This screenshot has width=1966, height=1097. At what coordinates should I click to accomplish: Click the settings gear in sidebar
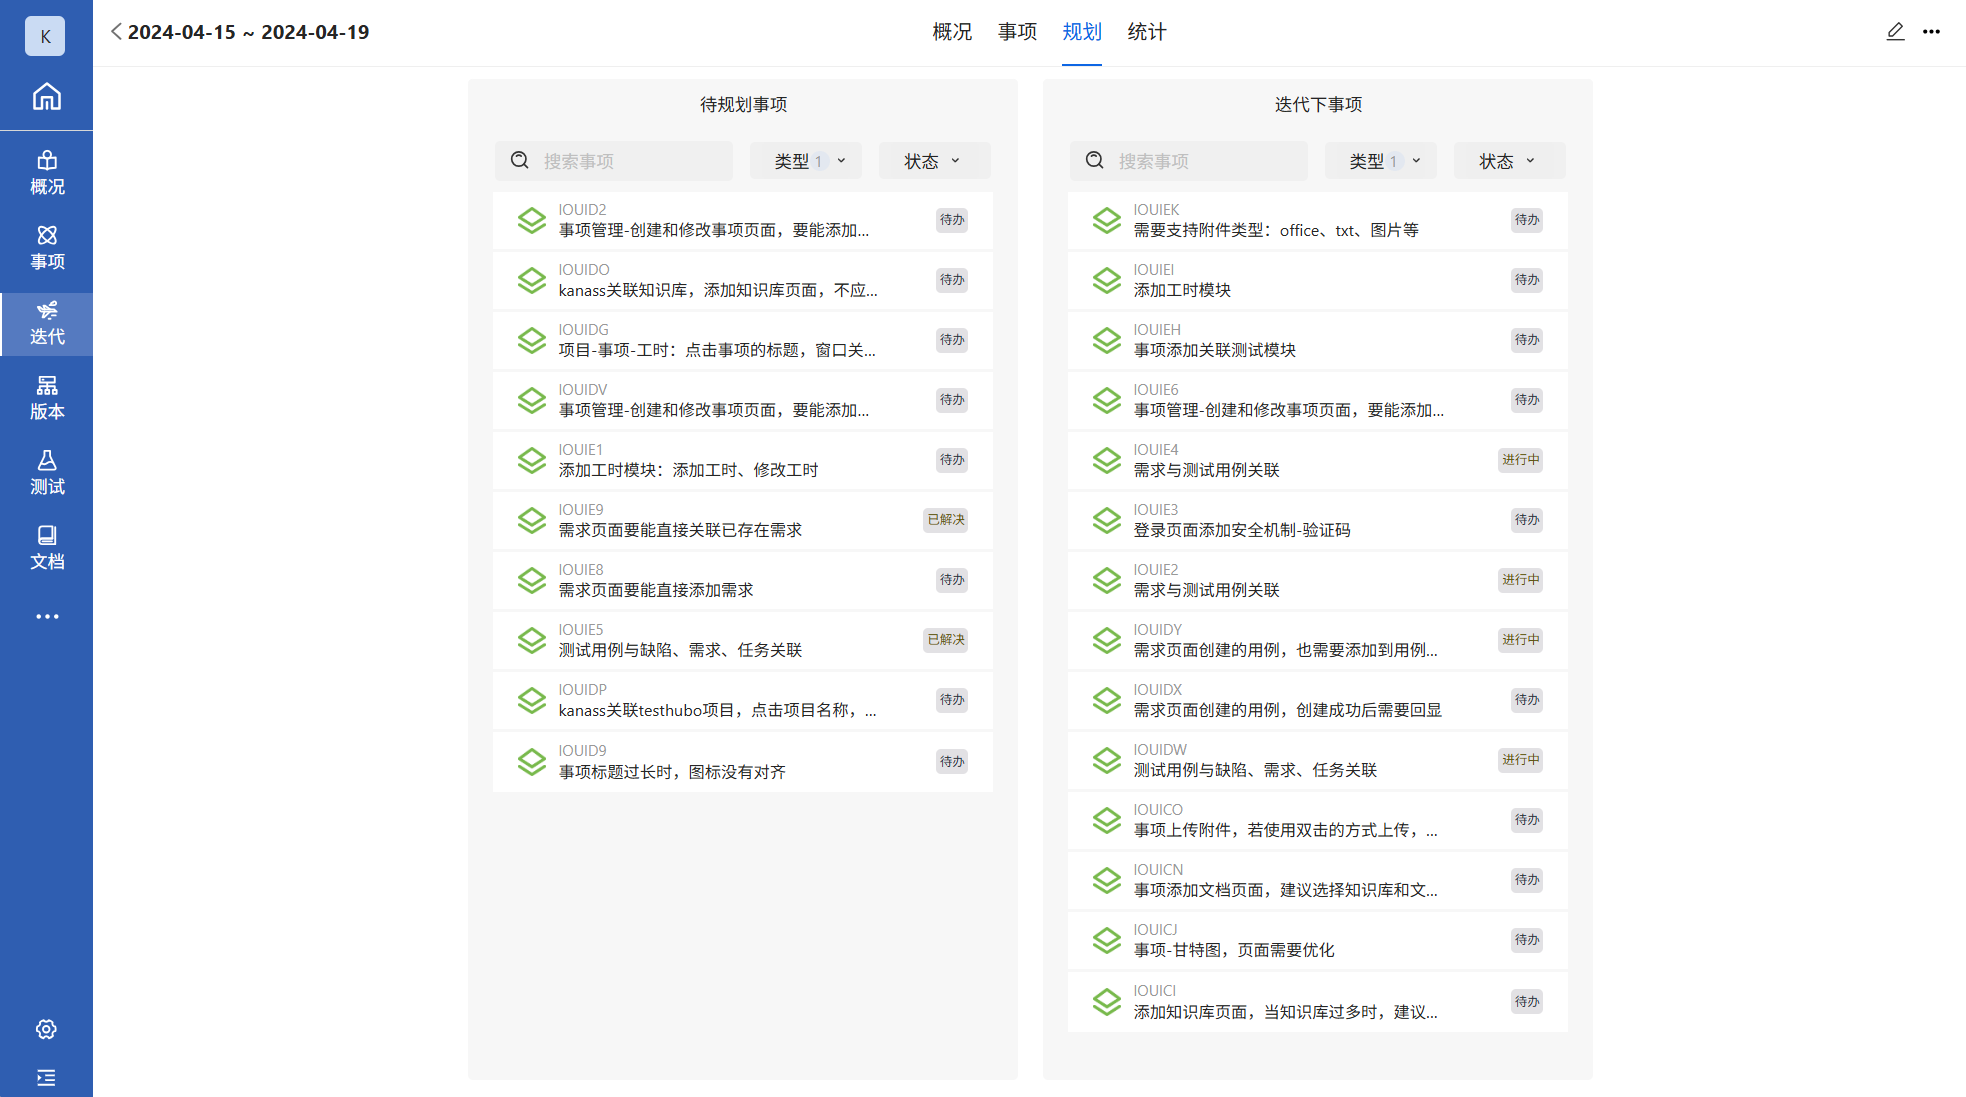[x=46, y=1029]
